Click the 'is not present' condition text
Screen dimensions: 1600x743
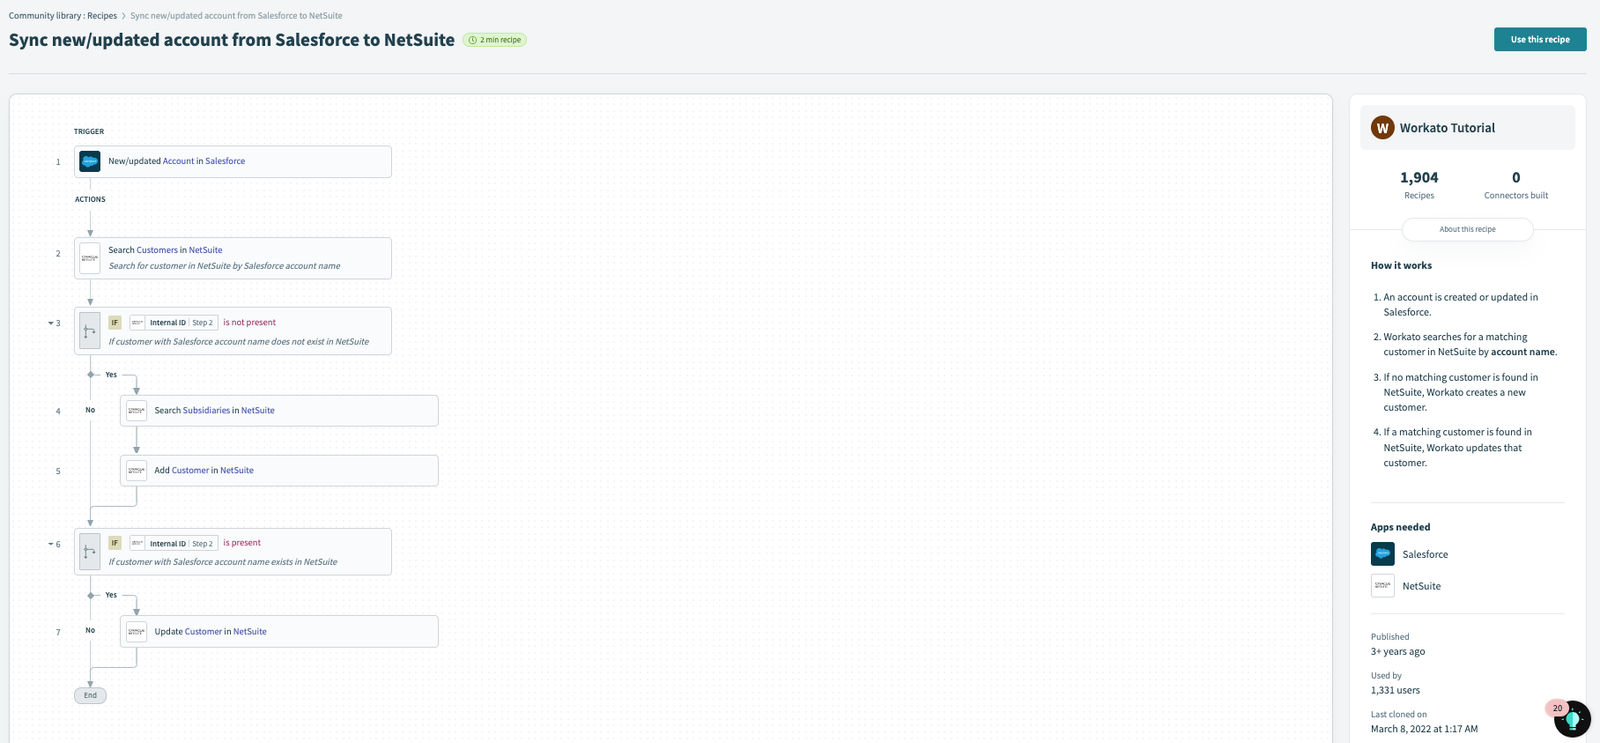pyautogui.click(x=249, y=322)
